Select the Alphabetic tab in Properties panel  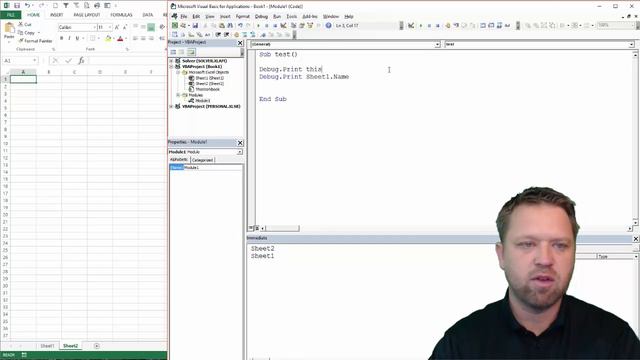point(179,160)
